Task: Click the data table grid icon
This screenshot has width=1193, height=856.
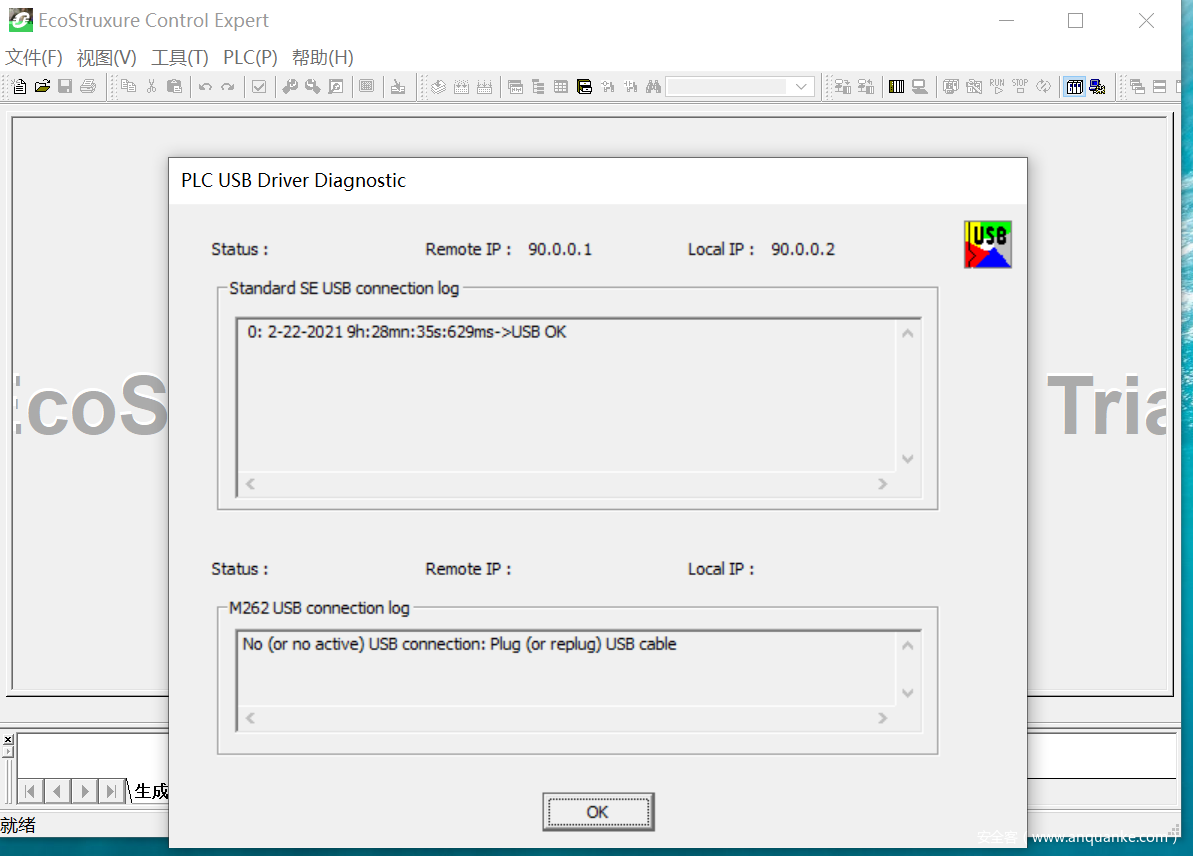Action: pyautogui.click(x=561, y=87)
